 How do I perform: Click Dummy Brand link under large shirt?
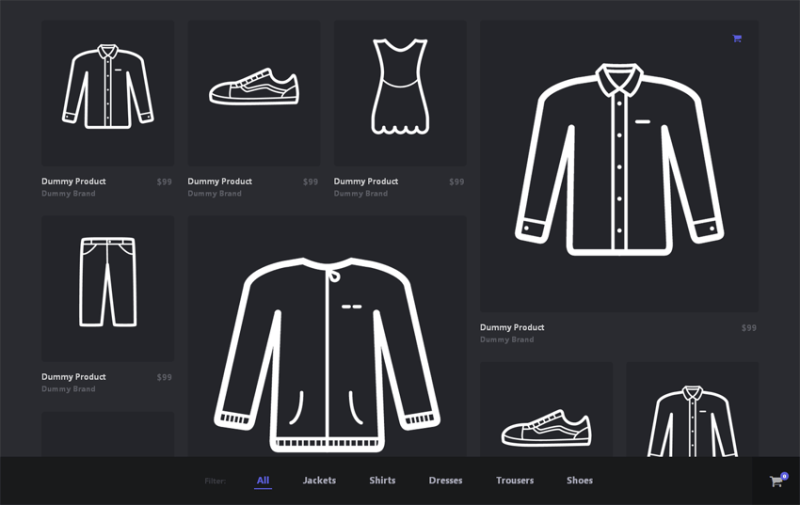pyautogui.click(x=507, y=340)
